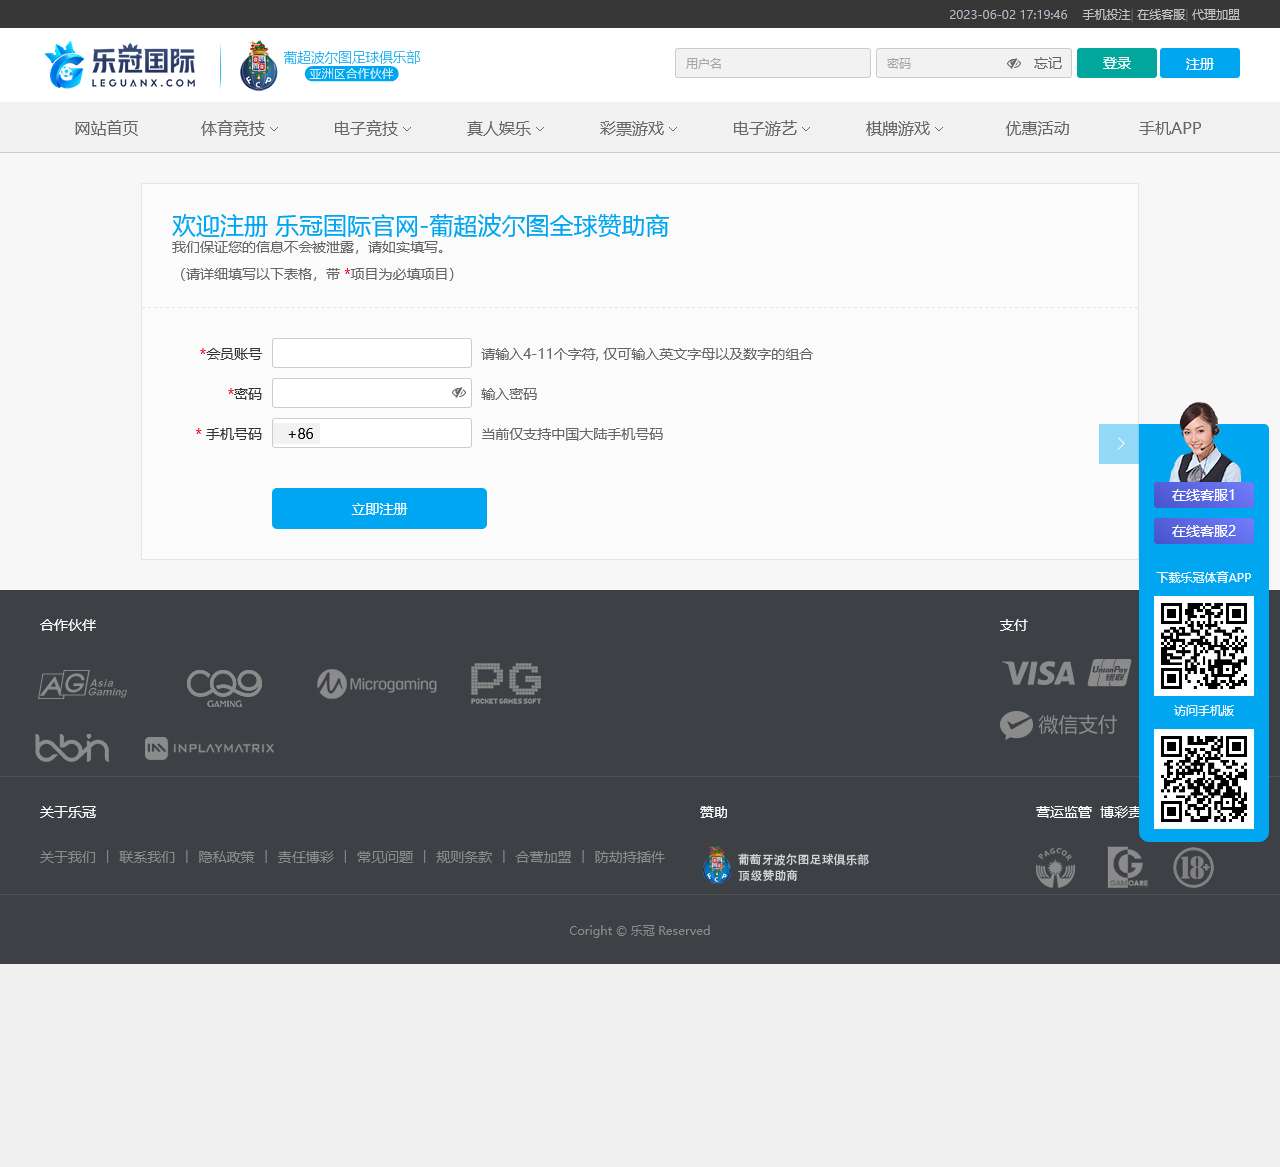
Task: Click the 忘记 forgot password link
Action: (1048, 63)
